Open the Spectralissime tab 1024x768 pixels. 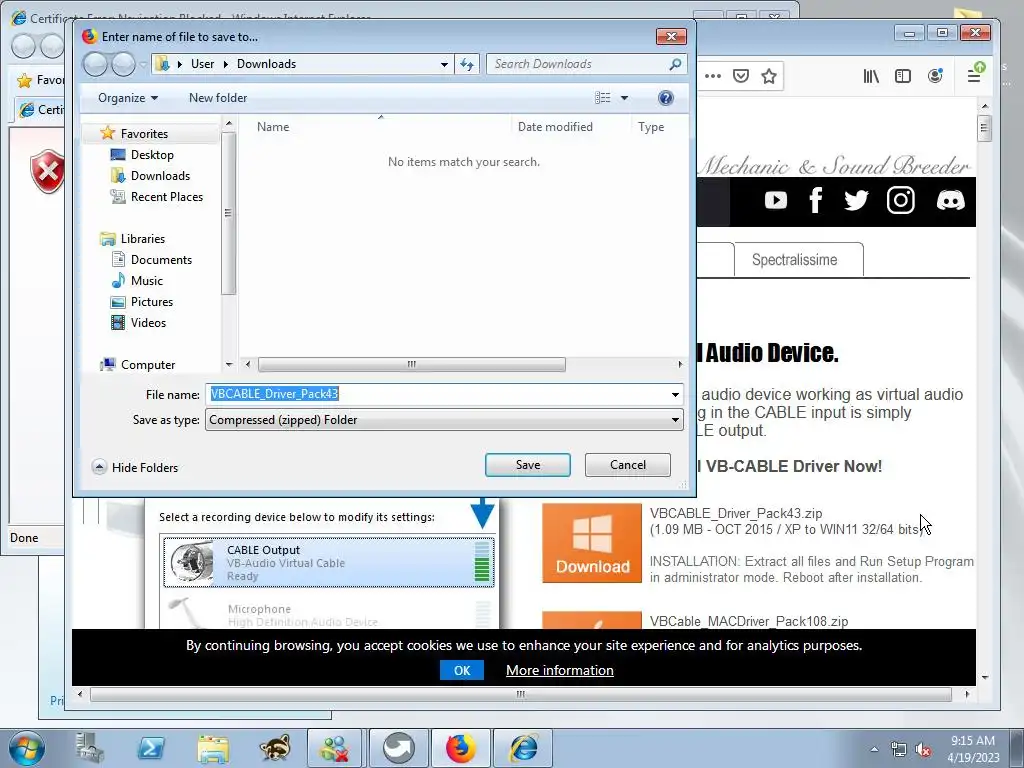pos(799,260)
